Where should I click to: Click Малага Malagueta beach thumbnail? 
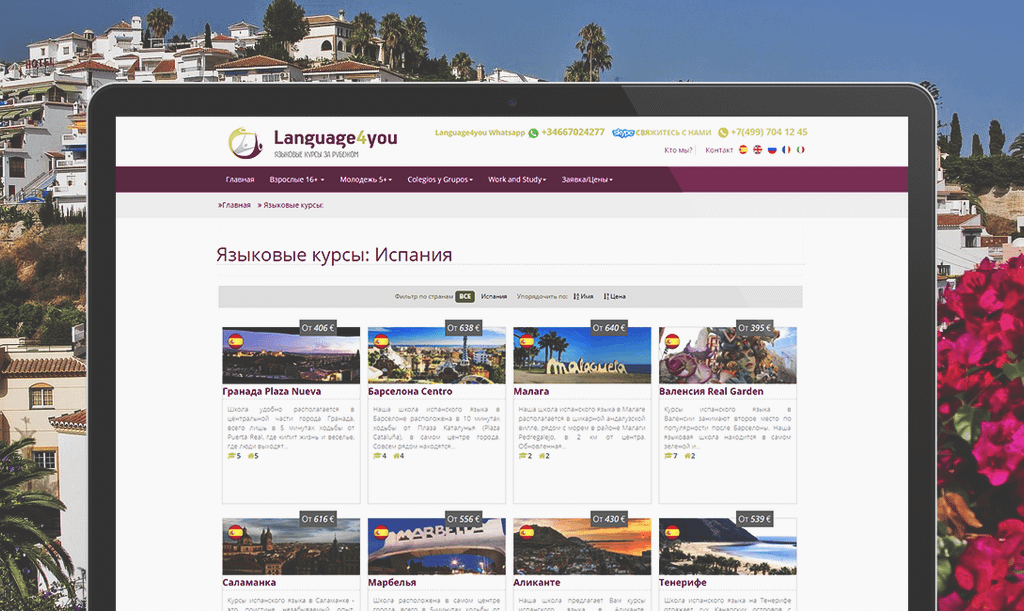583,355
